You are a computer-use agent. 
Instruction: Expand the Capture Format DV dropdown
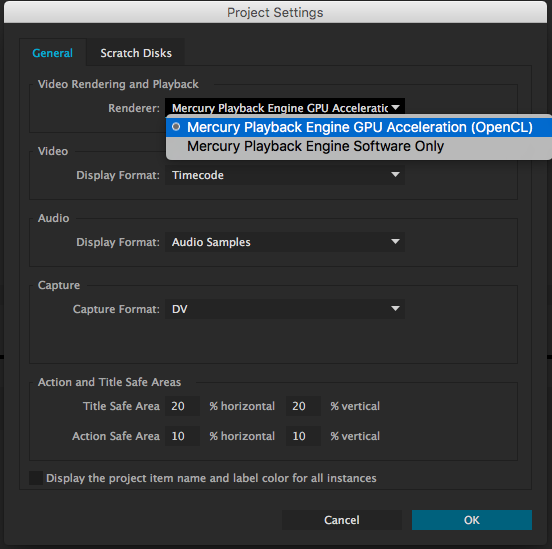click(x=285, y=309)
